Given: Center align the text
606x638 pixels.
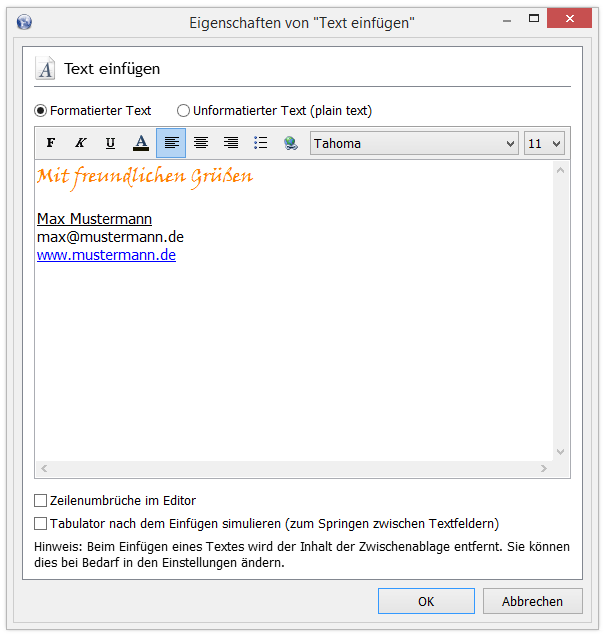Looking at the screenshot, I should (201, 143).
